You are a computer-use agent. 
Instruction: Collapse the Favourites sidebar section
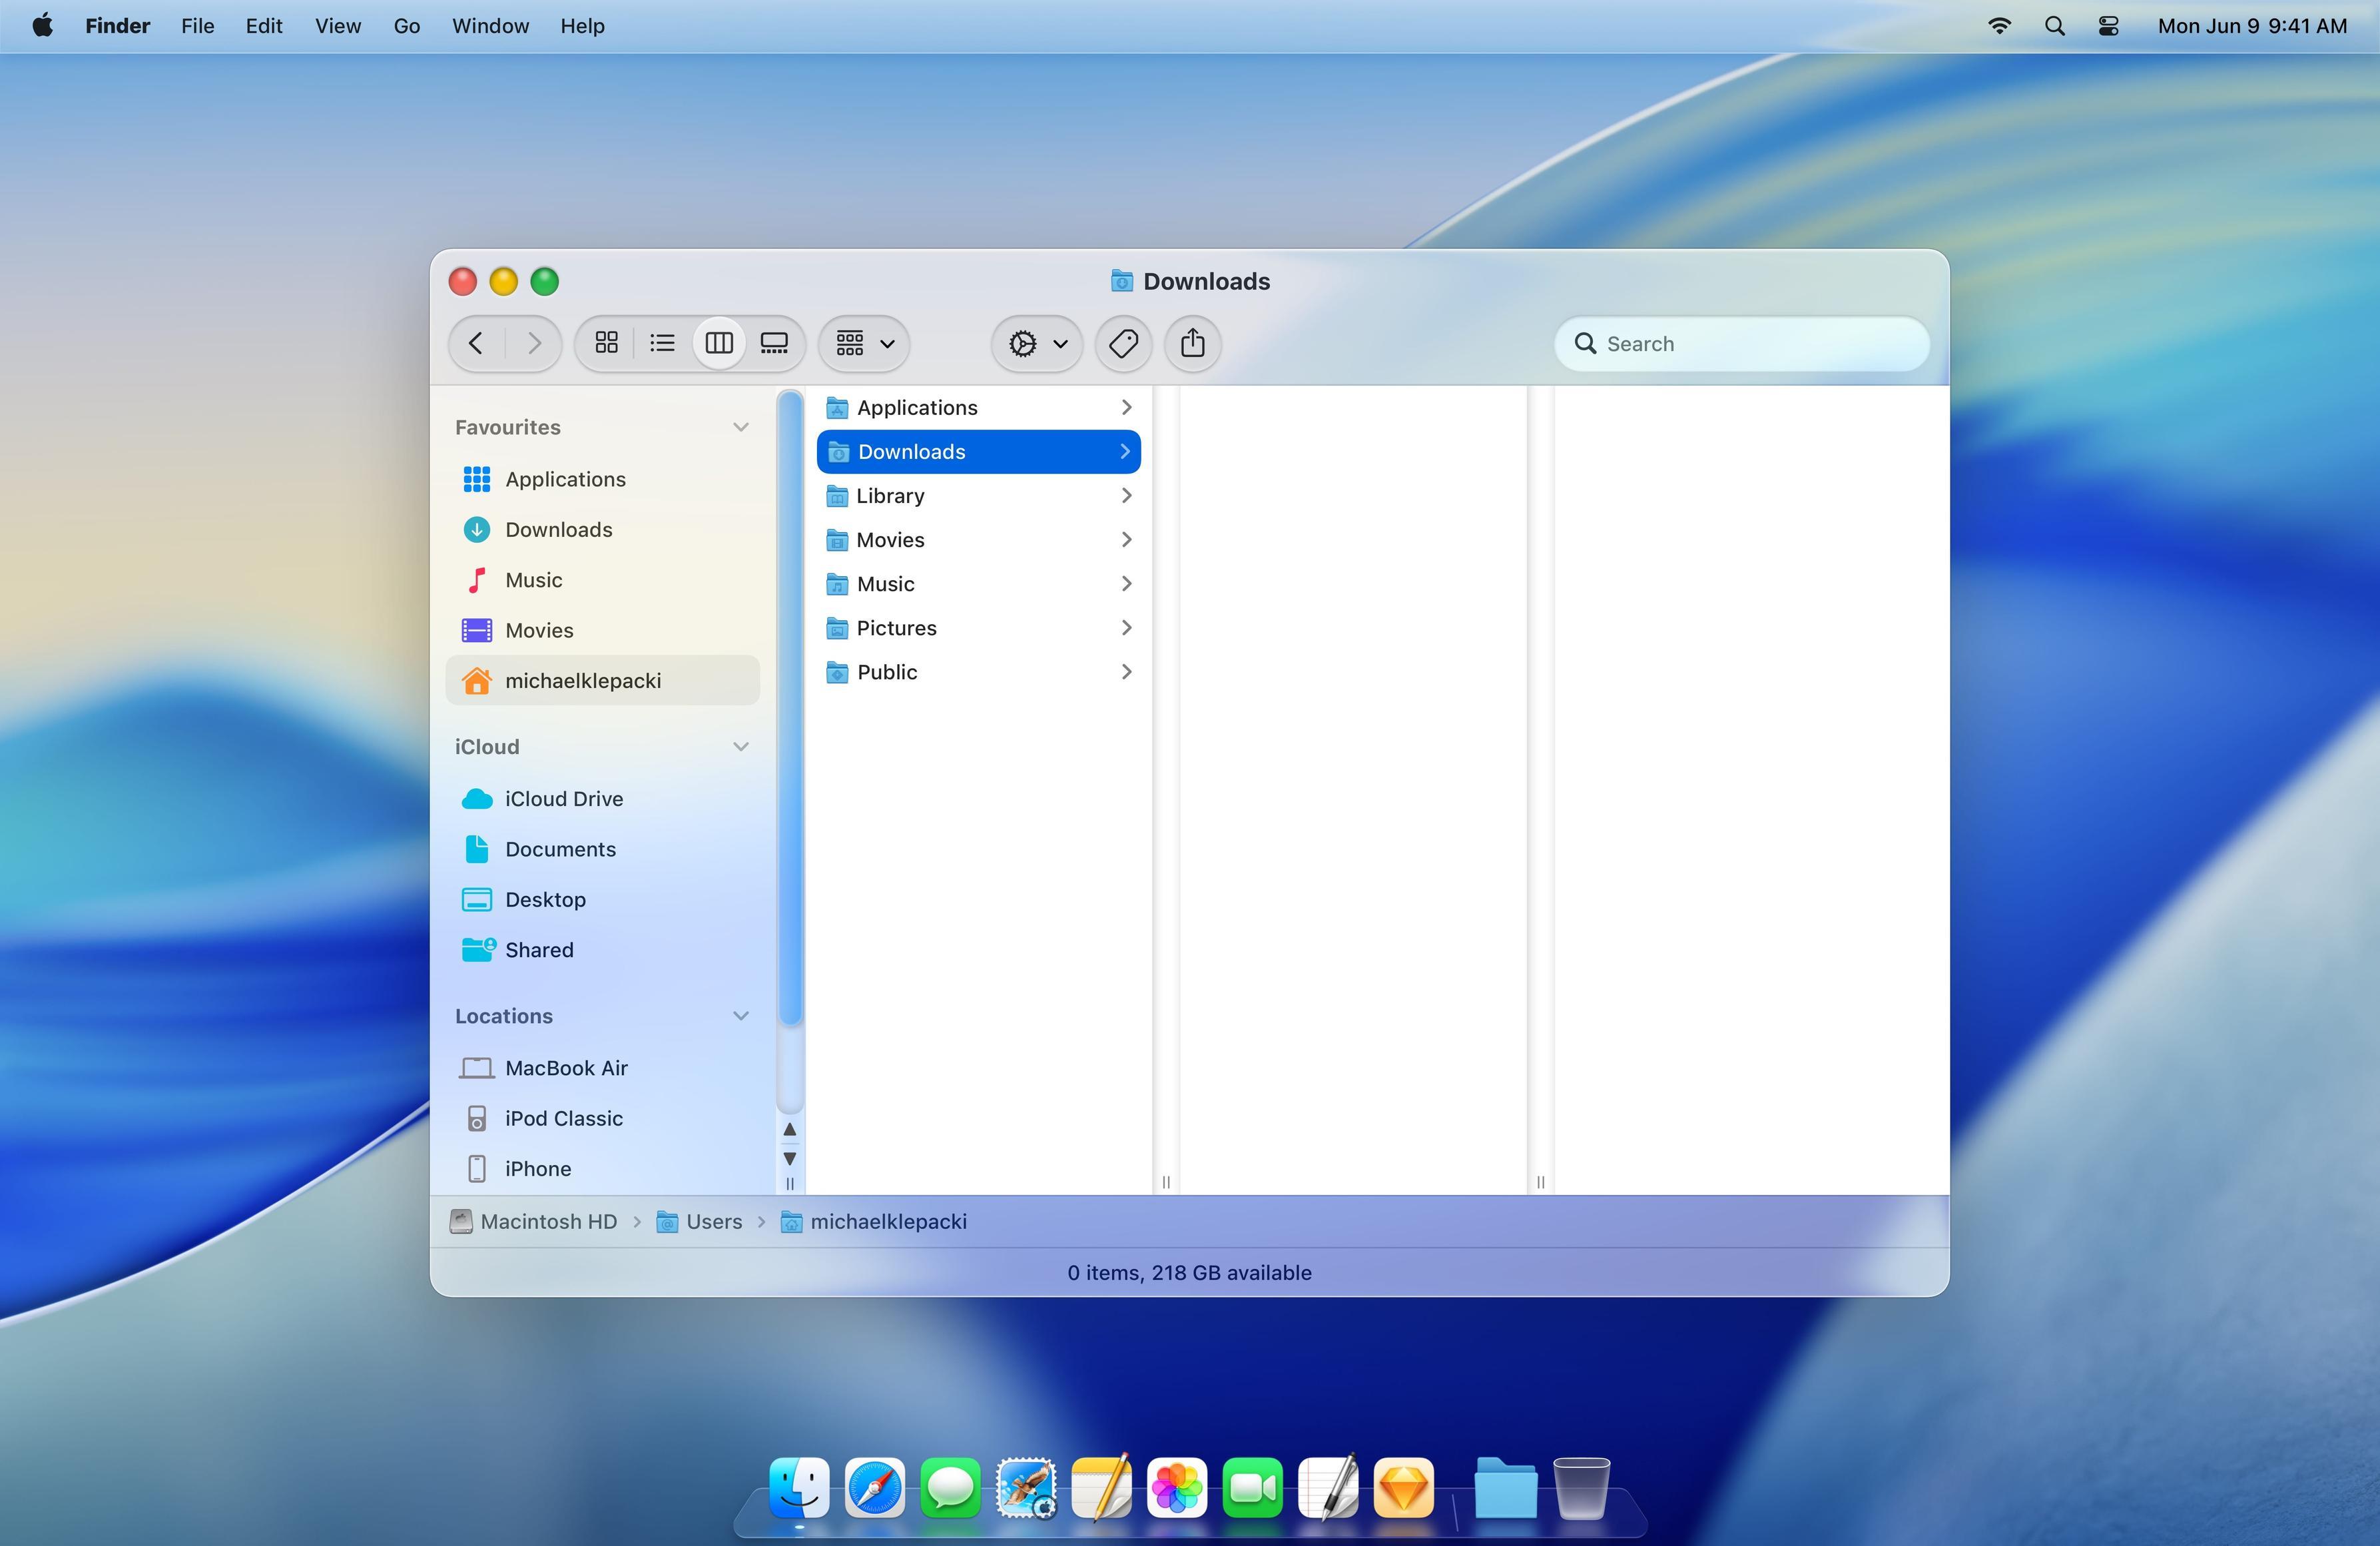[740, 427]
